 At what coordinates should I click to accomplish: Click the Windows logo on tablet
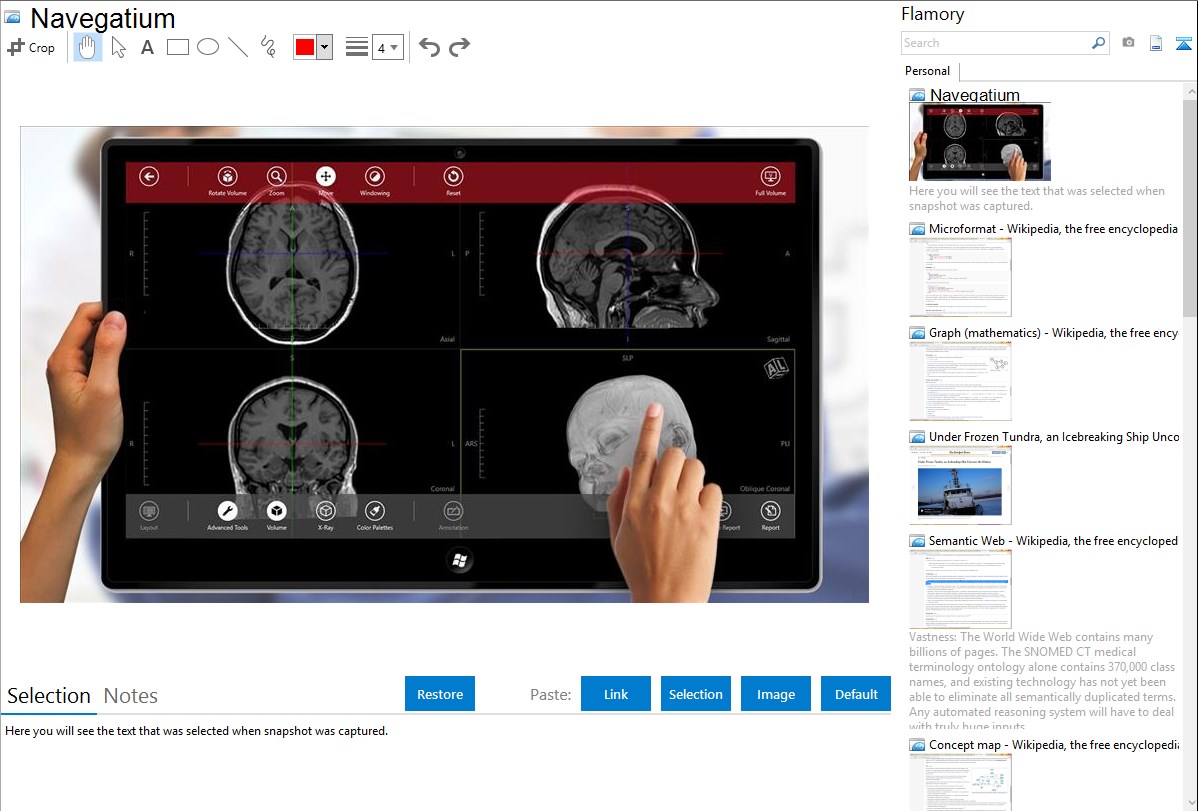[x=459, y=560]
